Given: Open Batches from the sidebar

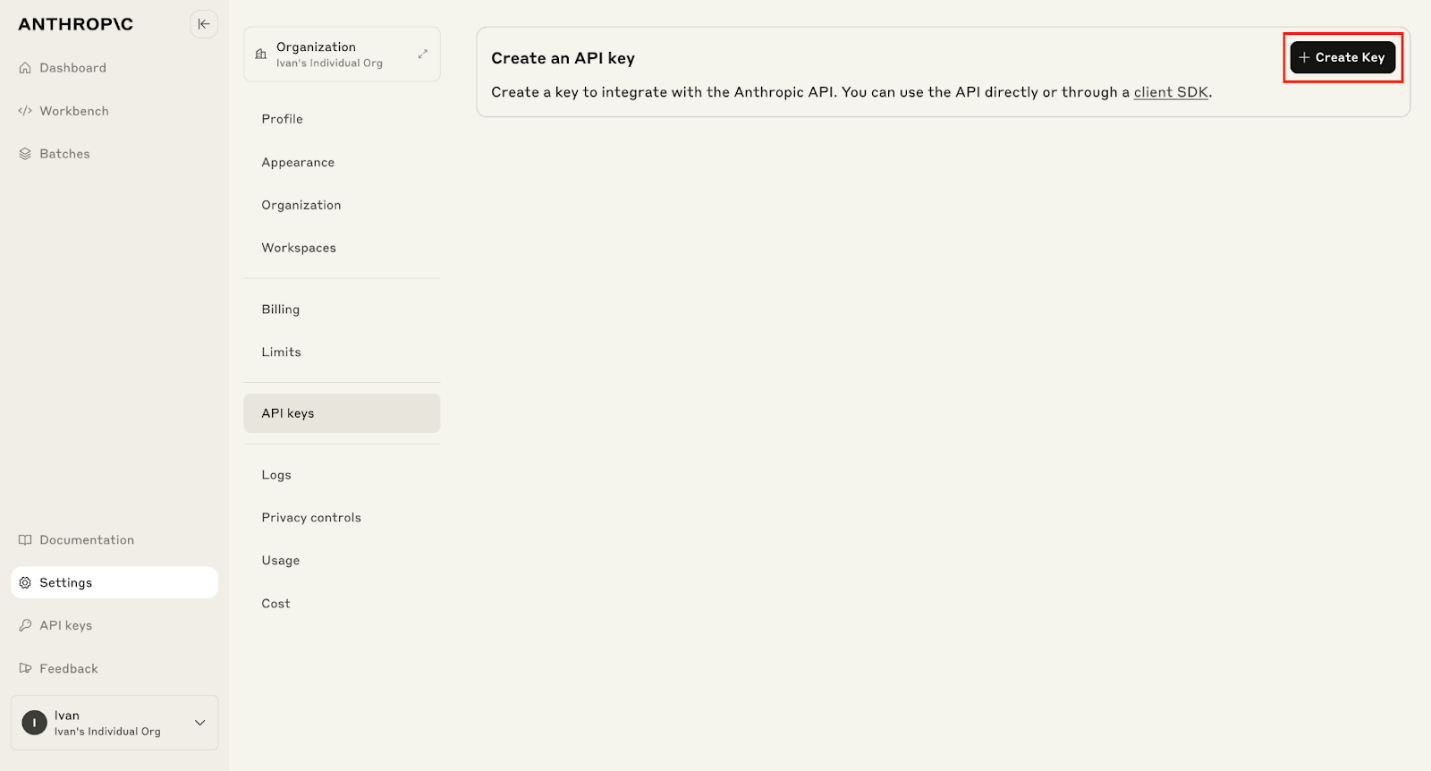Looking at the screenshot, I should [63, 153].
